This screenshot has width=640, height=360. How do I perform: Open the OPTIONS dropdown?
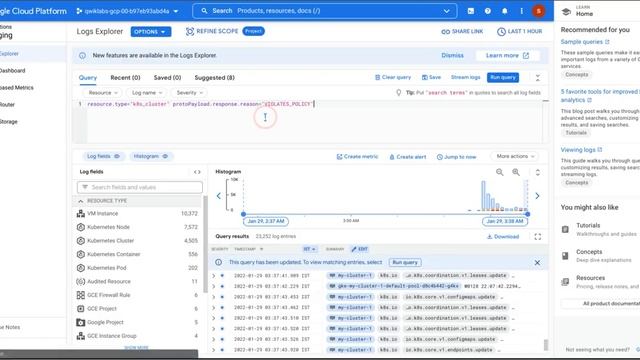click(151, 32)
